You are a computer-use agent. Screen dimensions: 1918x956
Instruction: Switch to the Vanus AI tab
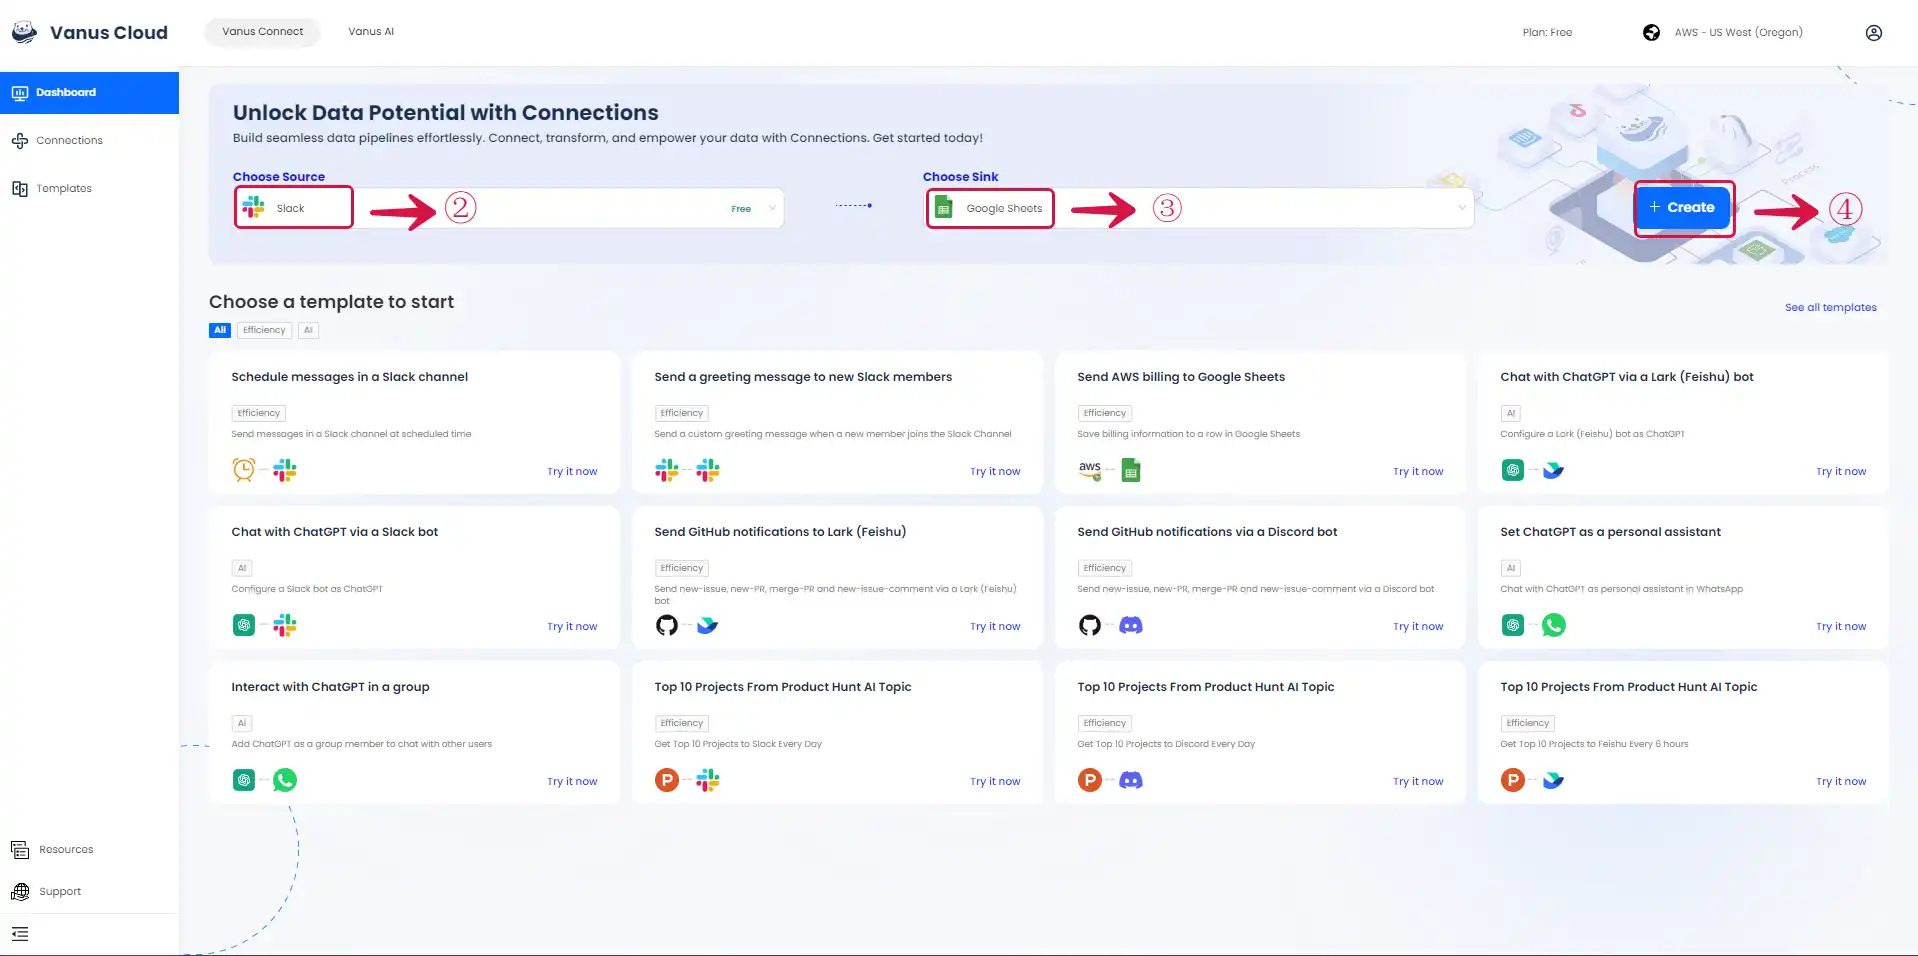[371, 32]
